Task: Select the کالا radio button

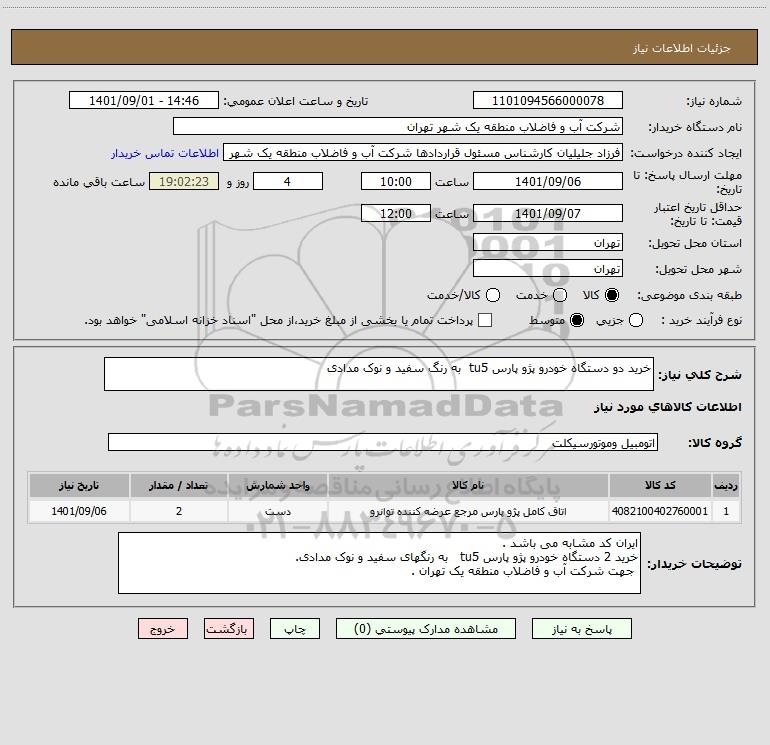Action: [x=612, y=295]
